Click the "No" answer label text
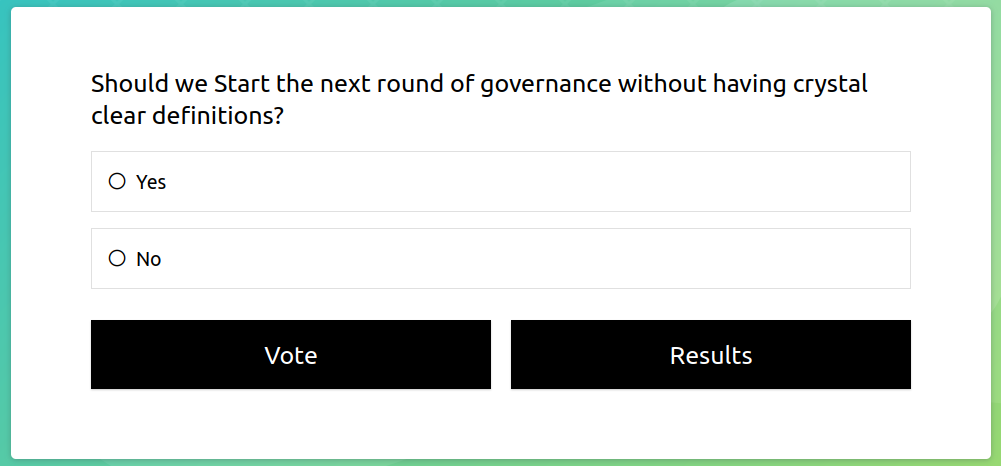 pos(148,259)
